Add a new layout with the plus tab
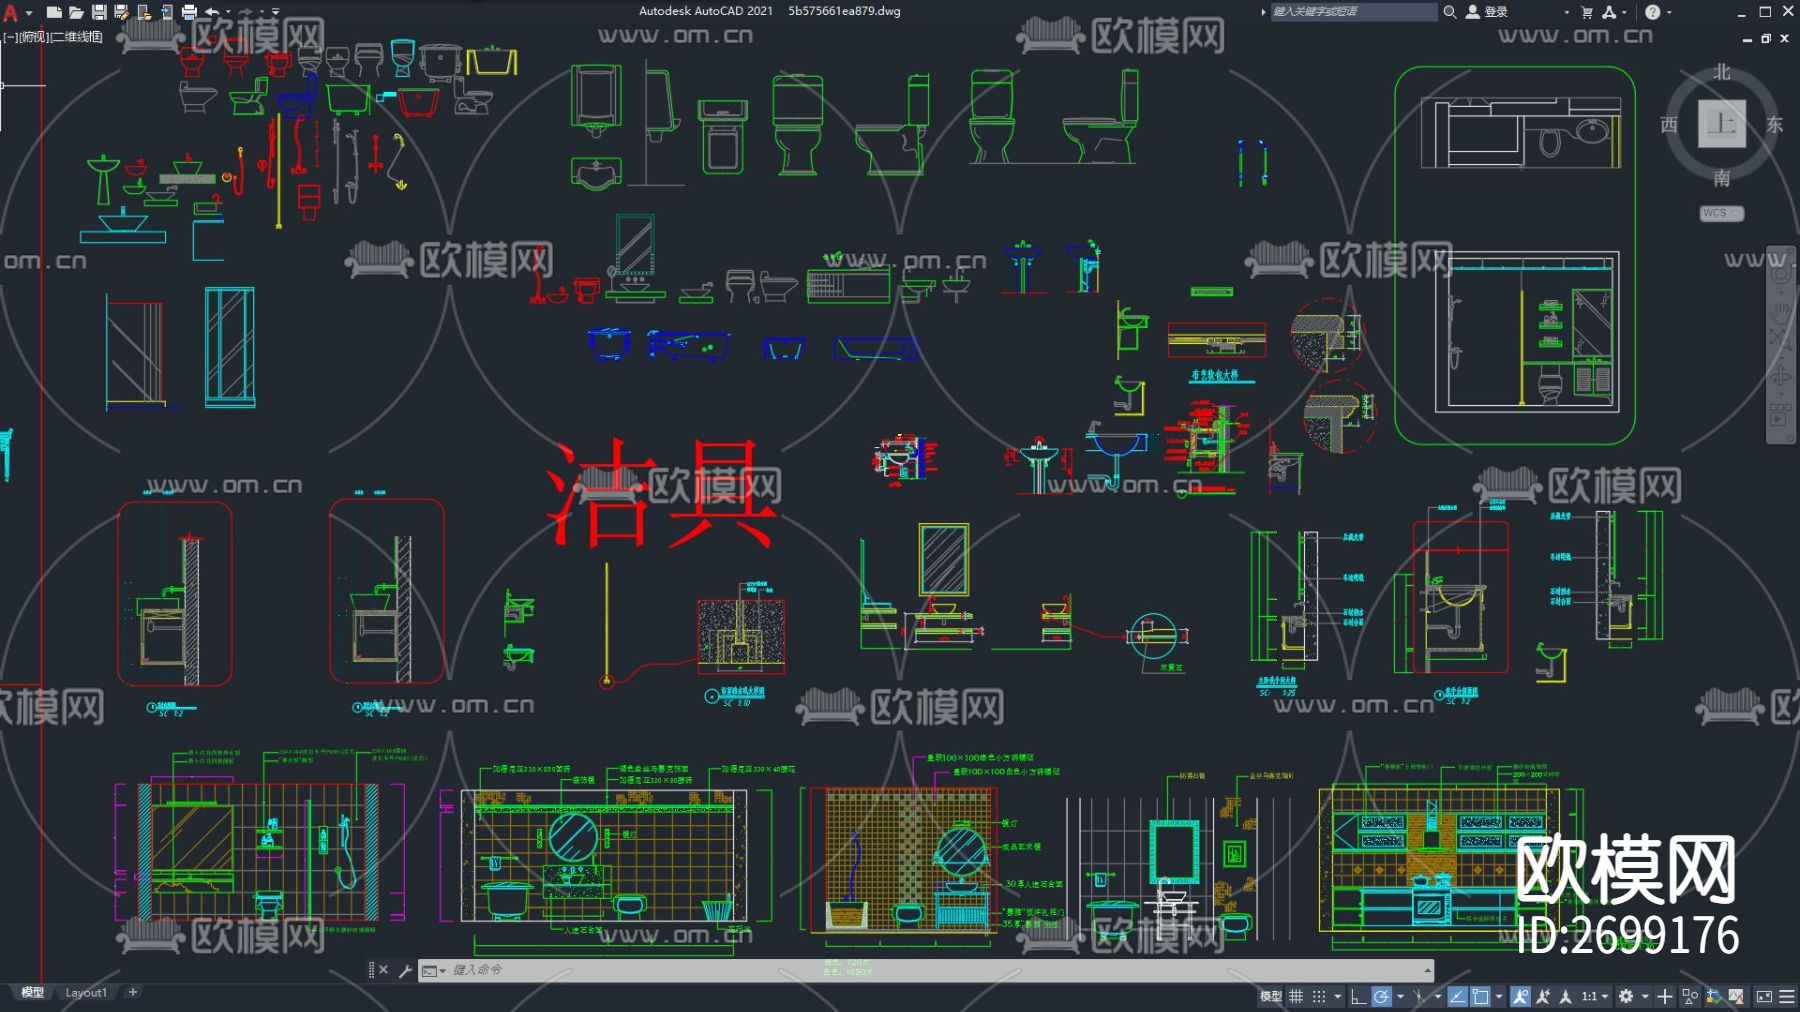 [x=133, y=992]
